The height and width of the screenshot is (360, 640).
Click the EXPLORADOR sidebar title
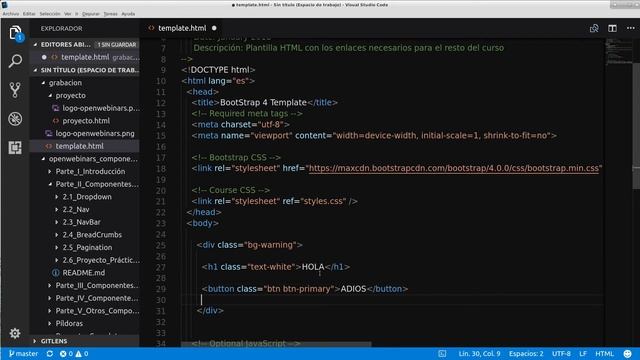[61, 29]
